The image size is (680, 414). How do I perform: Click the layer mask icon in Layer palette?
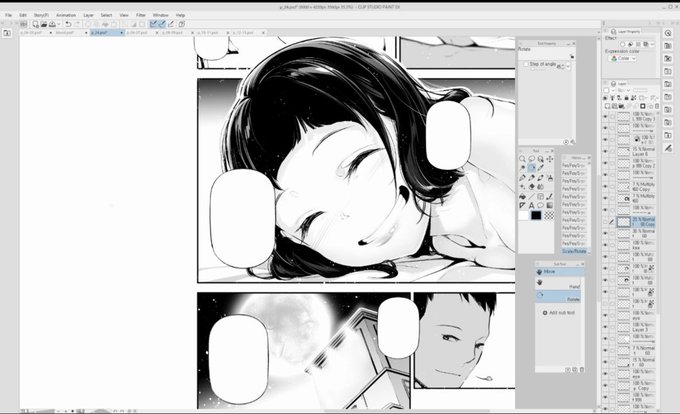coord(643,106)
